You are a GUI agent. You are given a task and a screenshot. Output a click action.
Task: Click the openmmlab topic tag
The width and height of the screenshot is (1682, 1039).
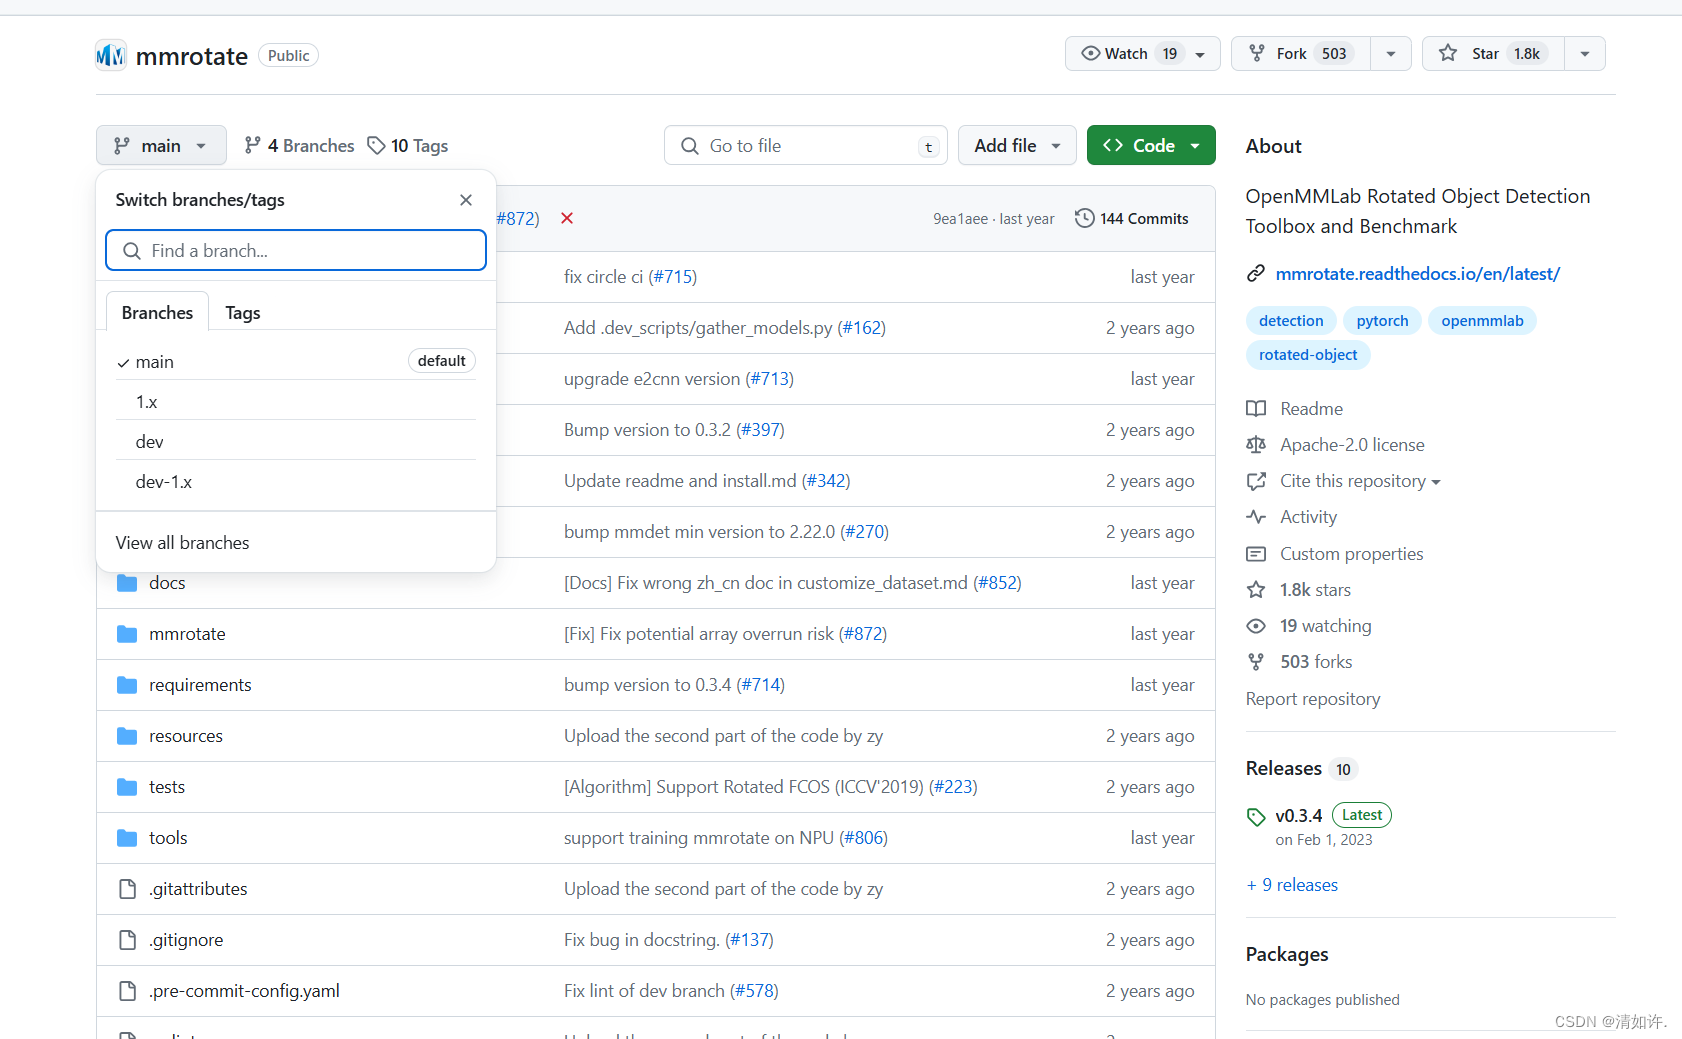coord(1482,321)
